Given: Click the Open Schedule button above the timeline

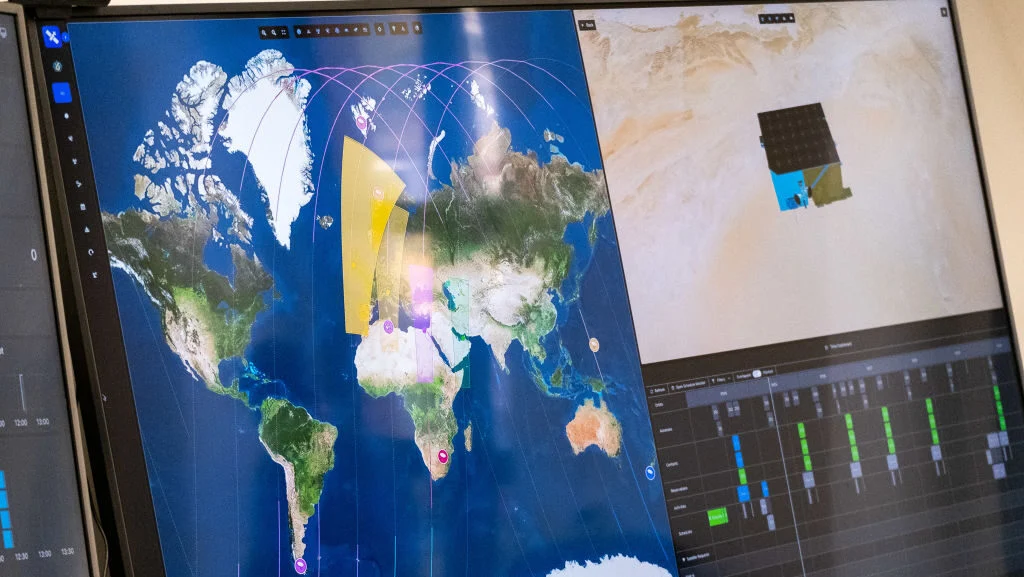Looking at the screenshot, I should pos(690,385).
